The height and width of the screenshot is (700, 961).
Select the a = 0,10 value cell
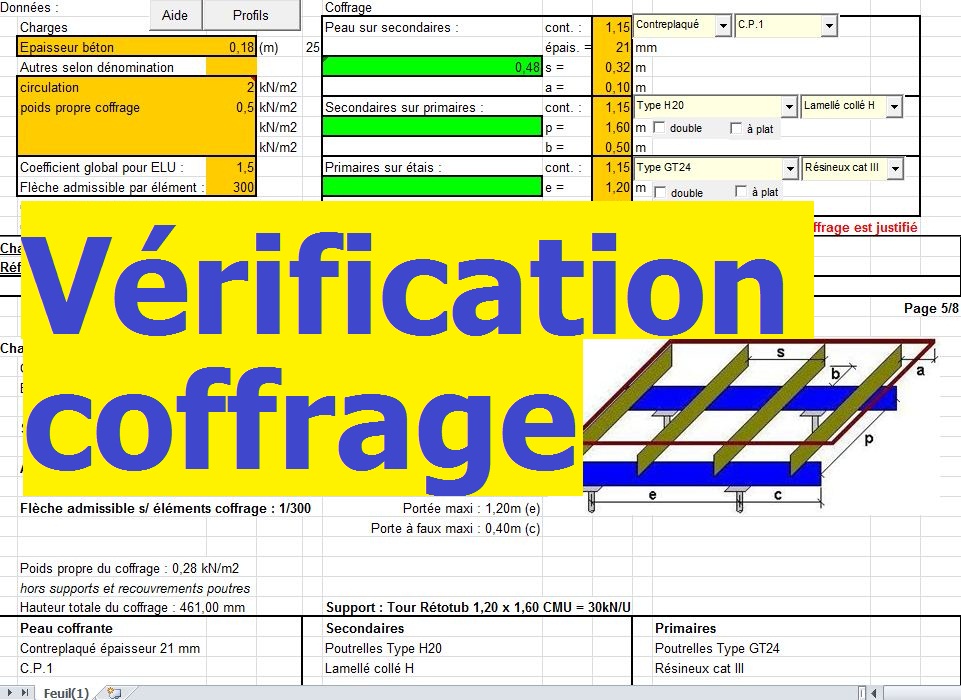tap(612, 87)
